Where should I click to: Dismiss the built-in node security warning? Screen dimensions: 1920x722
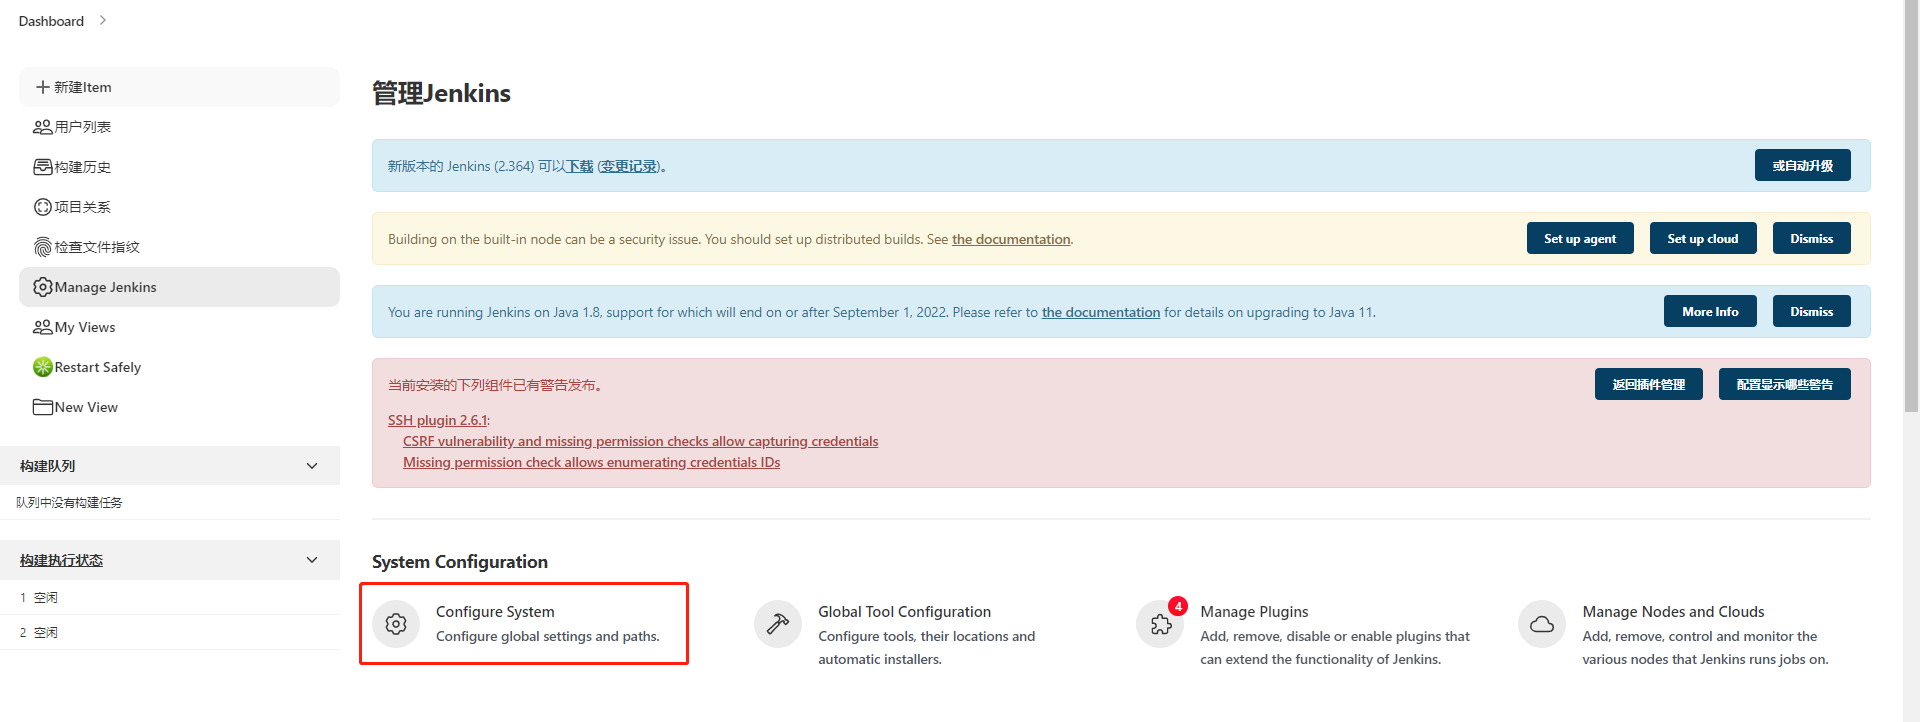(1812, 238)
